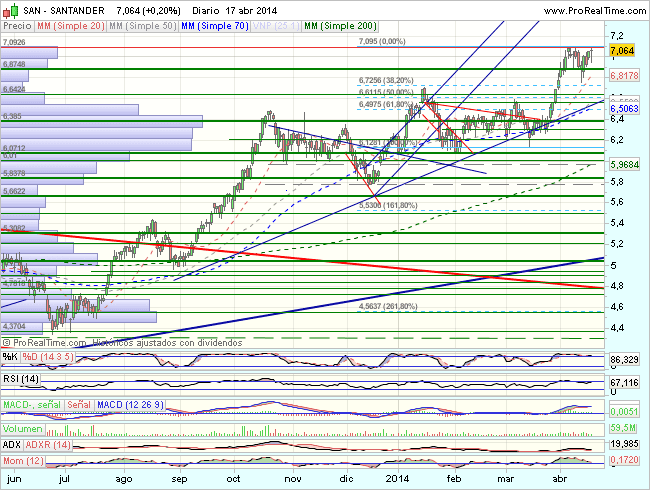Select the volume value 59,5M
The height and width of the screenshot is (490, 650).
623,428
